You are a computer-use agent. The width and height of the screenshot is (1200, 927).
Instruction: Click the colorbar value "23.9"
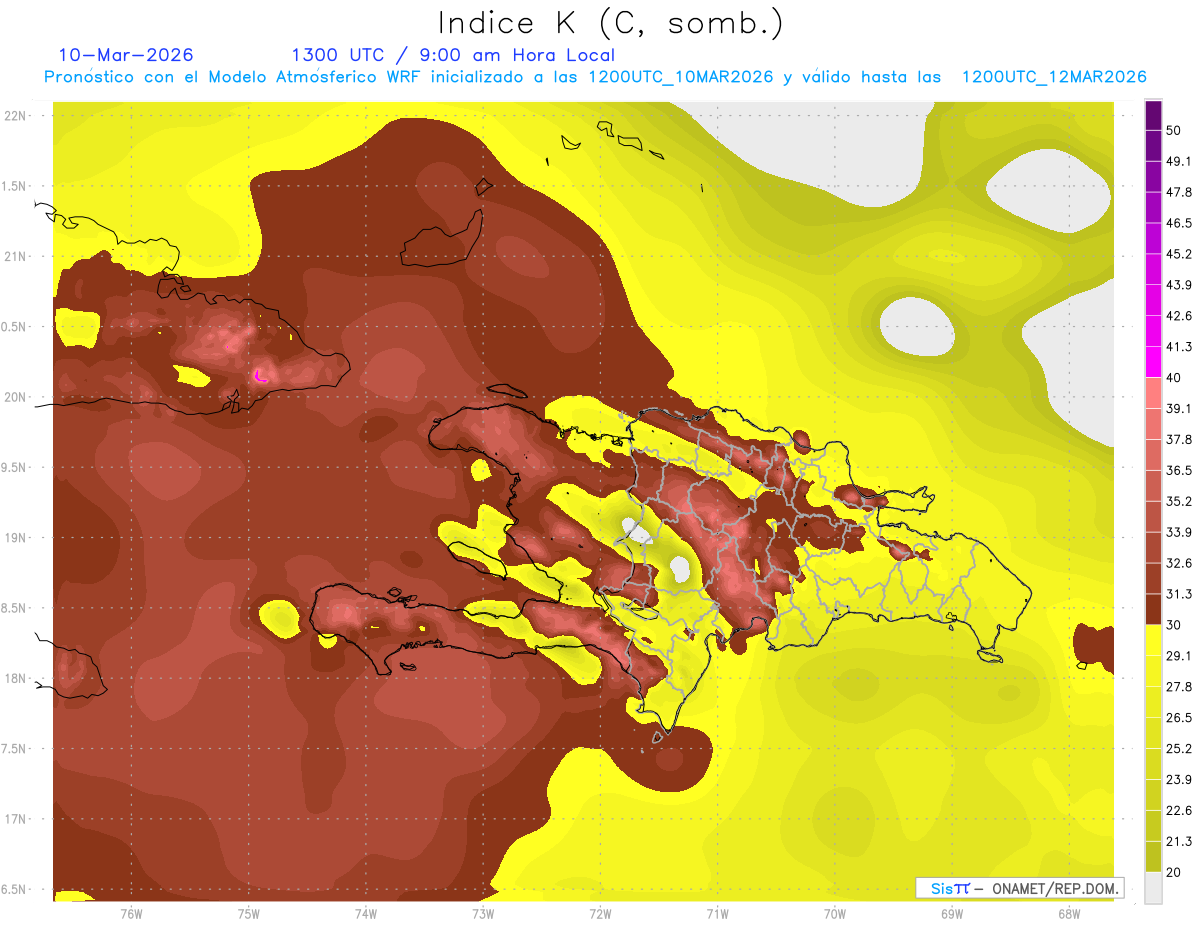1180,780
